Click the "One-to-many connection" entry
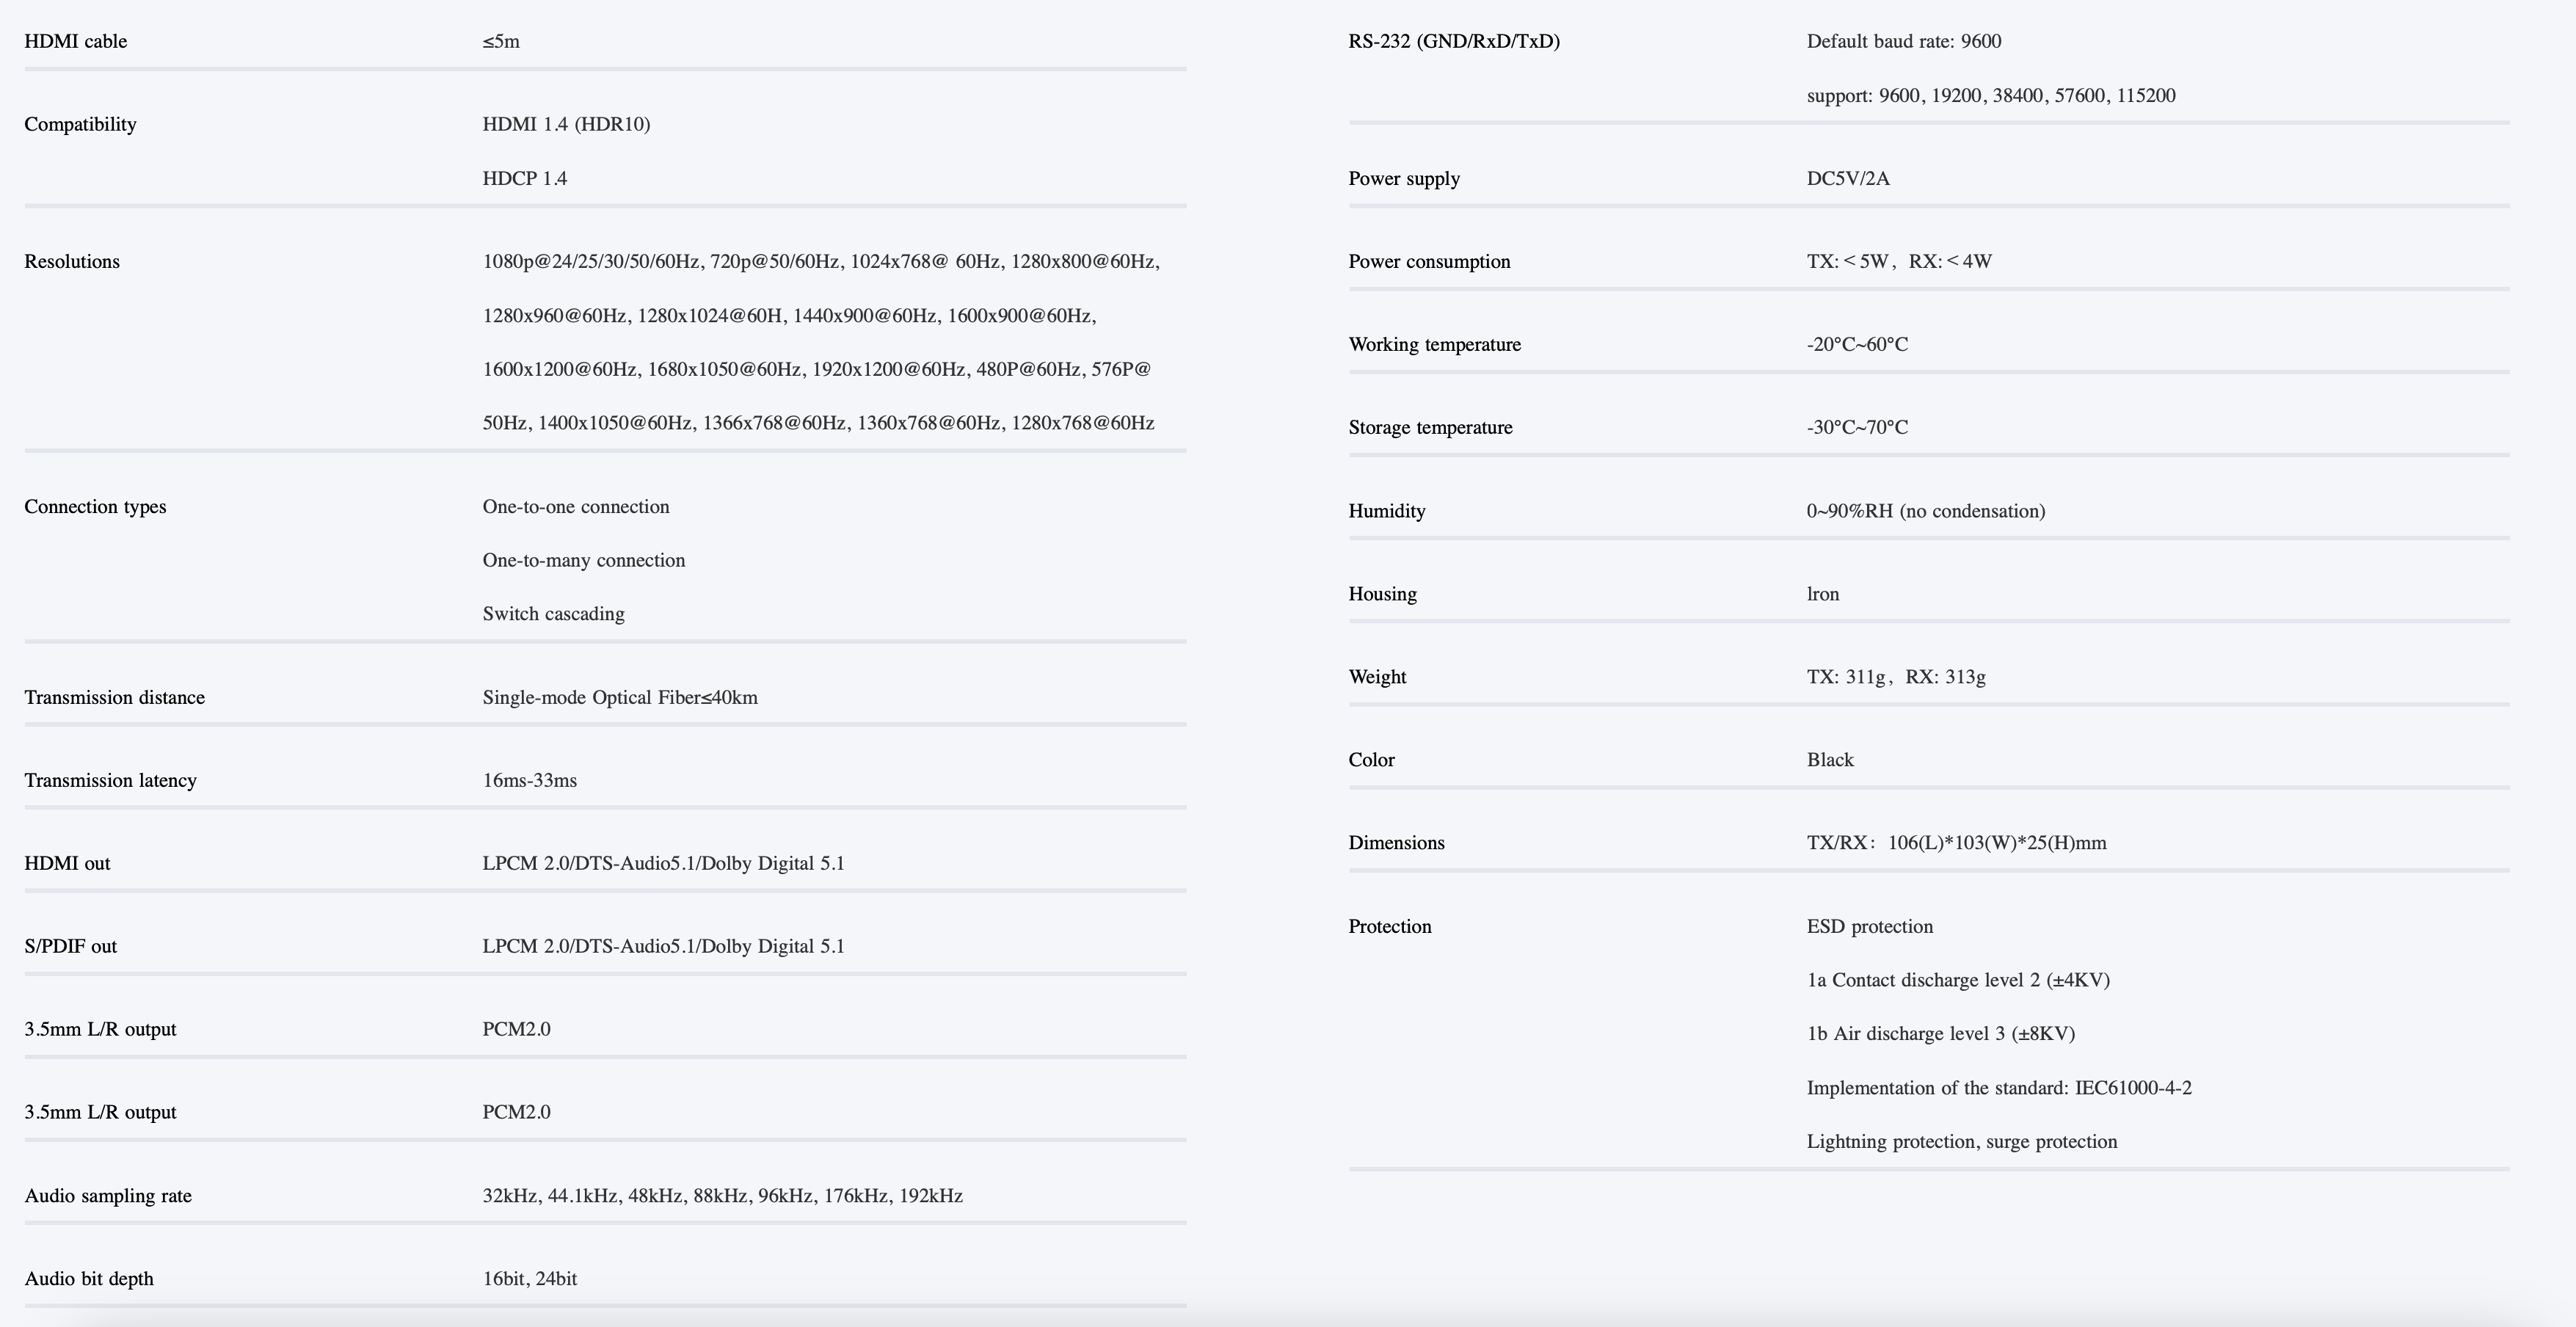This screenshot has width=2576, height=1327. point(584,560)
